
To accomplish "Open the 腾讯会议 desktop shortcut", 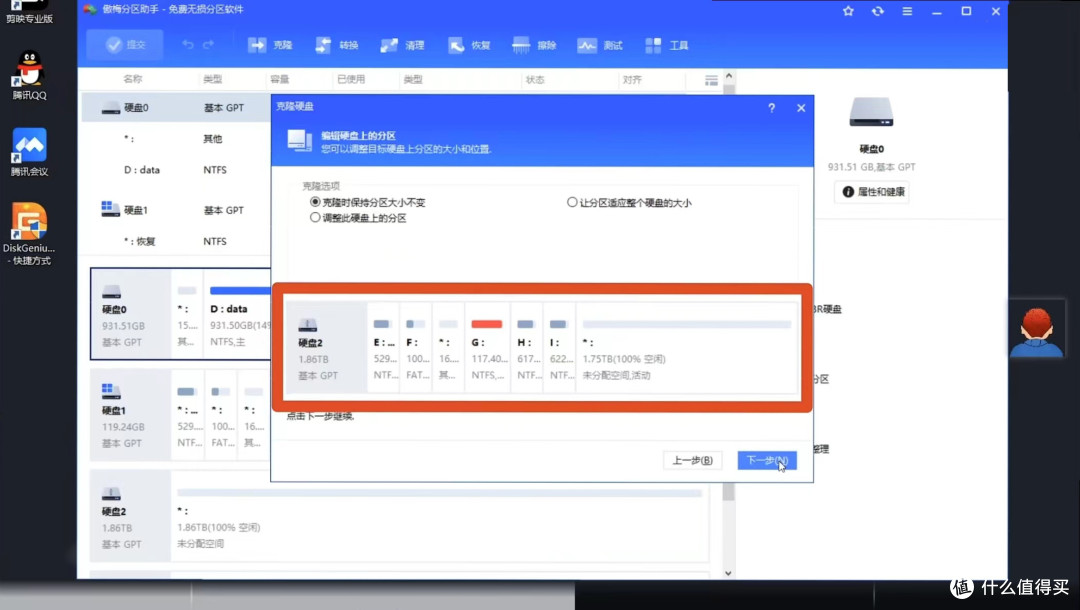I will (29, 152).
